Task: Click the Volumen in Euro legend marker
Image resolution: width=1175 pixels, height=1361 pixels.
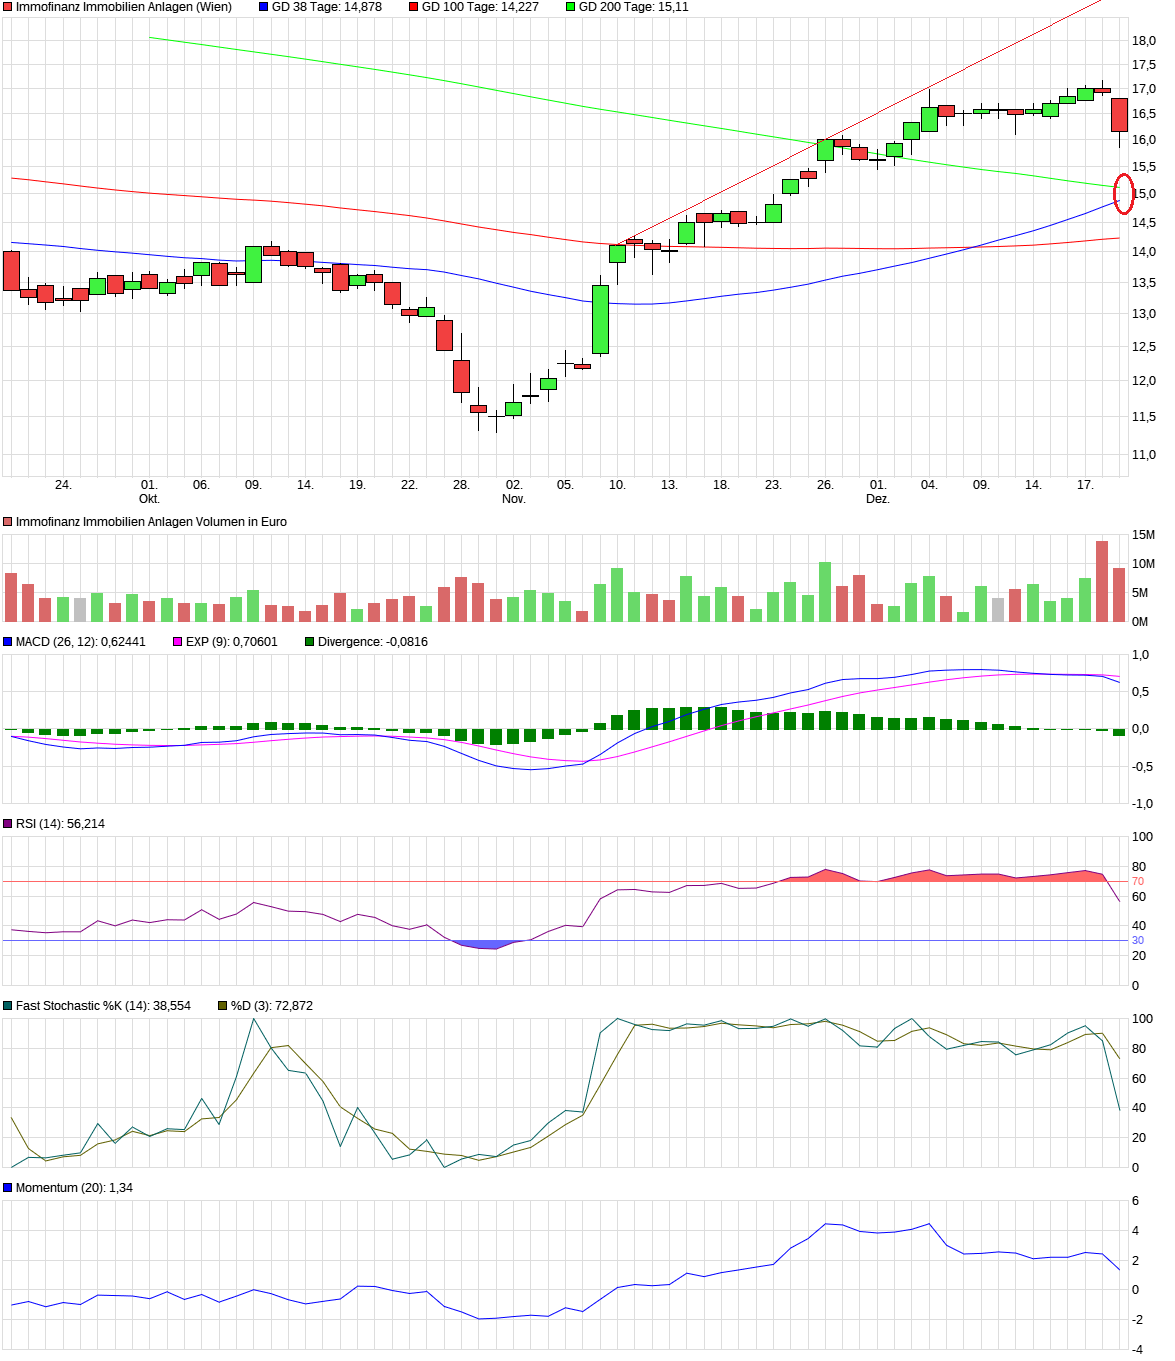Action: pos(9,521)
